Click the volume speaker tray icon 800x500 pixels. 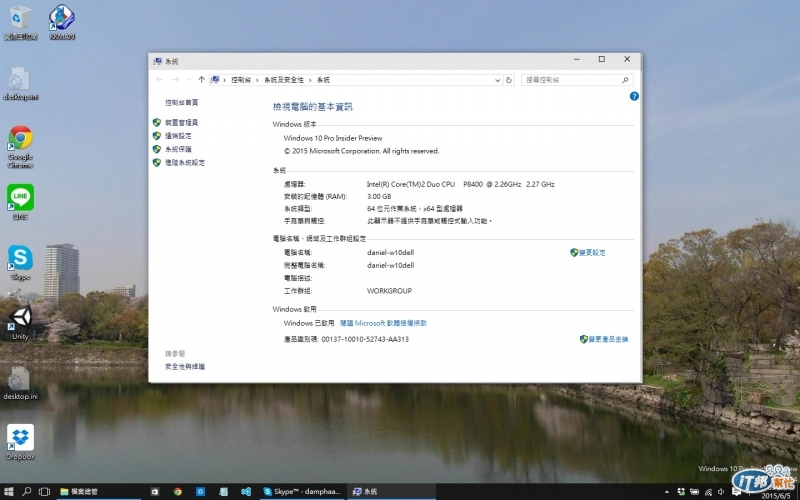(721, 492)
